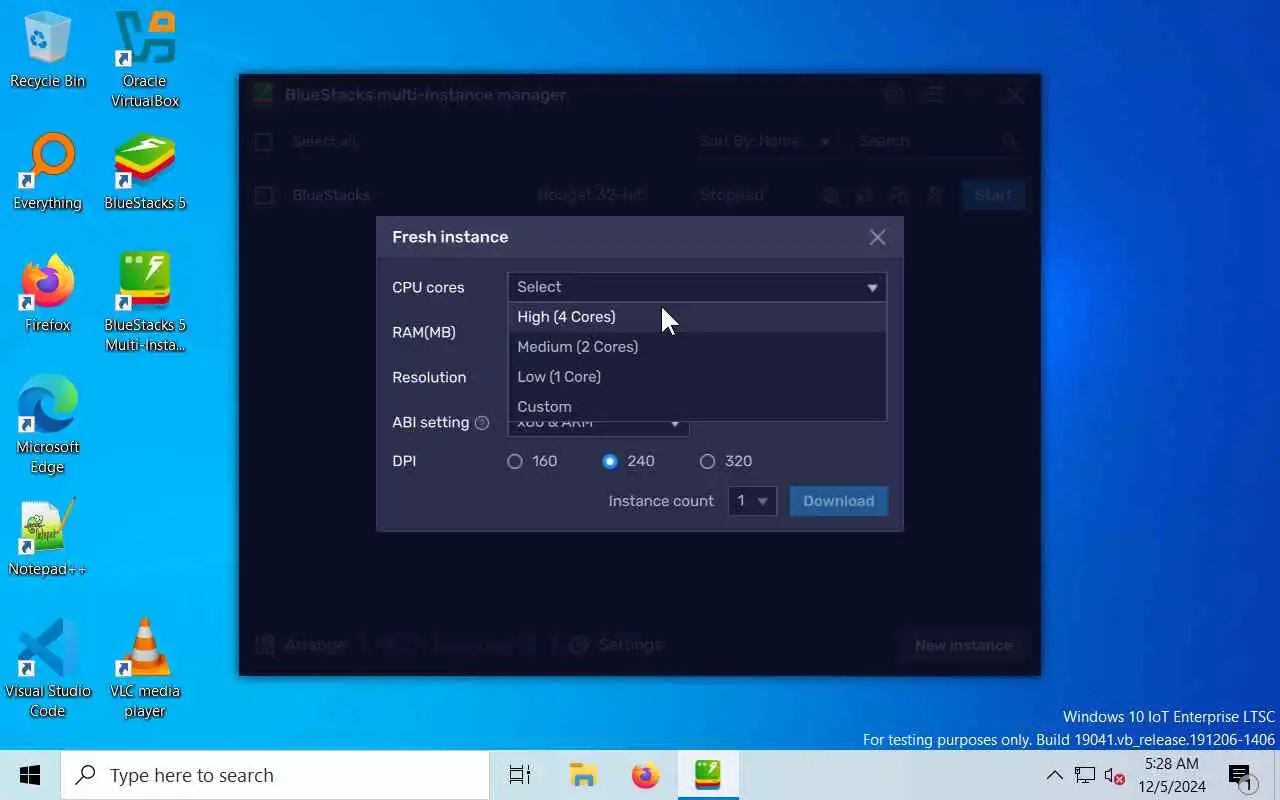The height and width of the screenshot is (800, 1280).
Task: Select the Visual Studio Code desktop shortcut
Action: [x=47, y=668]
